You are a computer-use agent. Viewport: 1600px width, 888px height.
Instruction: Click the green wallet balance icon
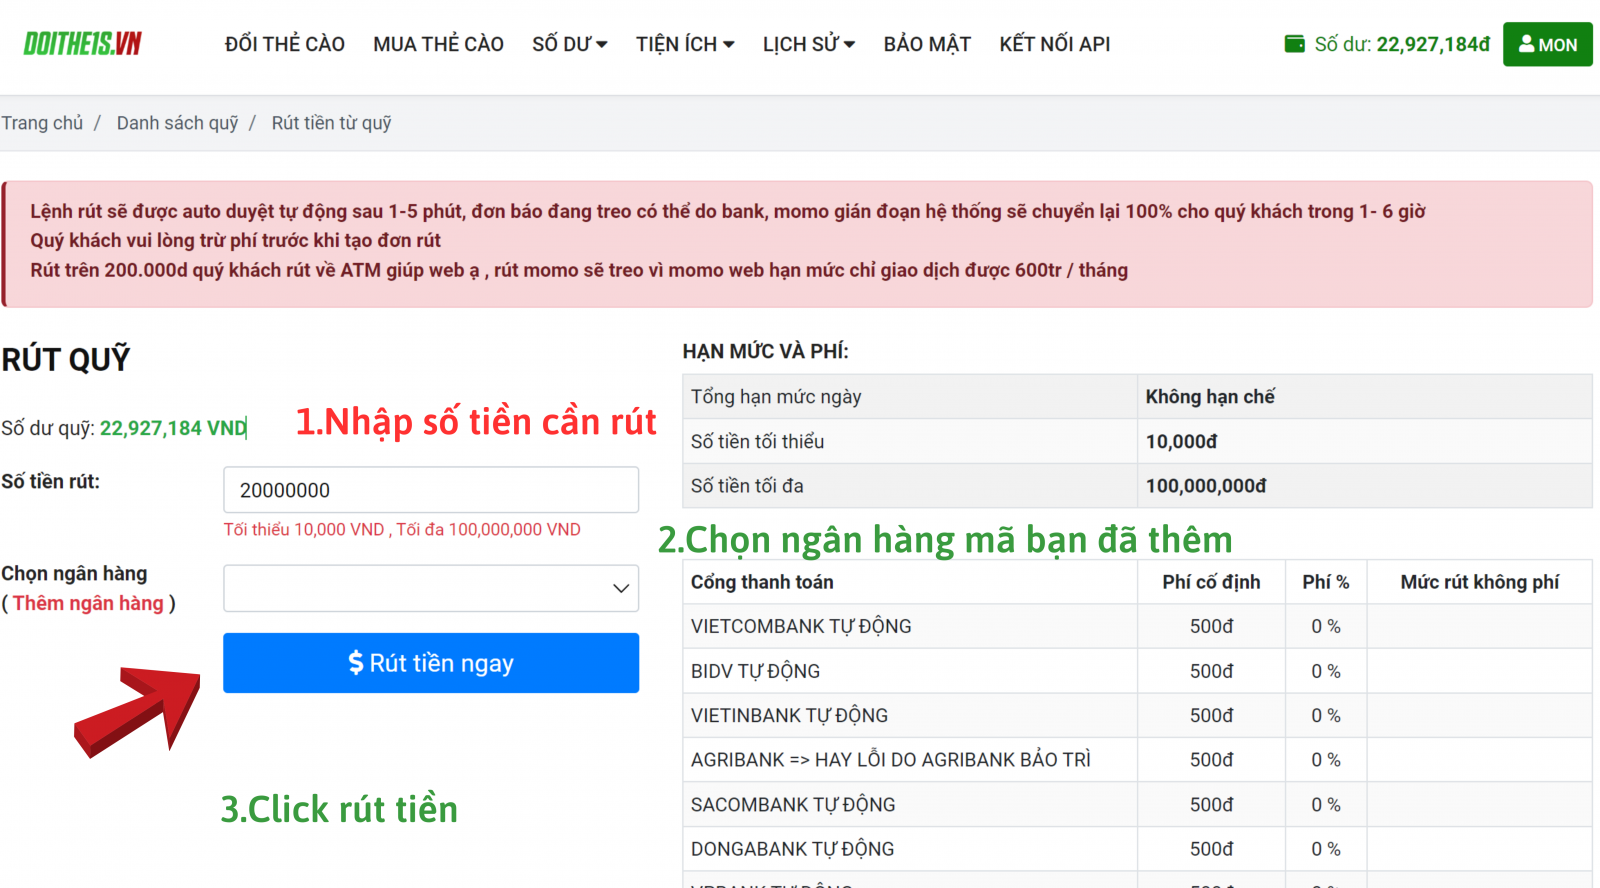(1294, 44)
